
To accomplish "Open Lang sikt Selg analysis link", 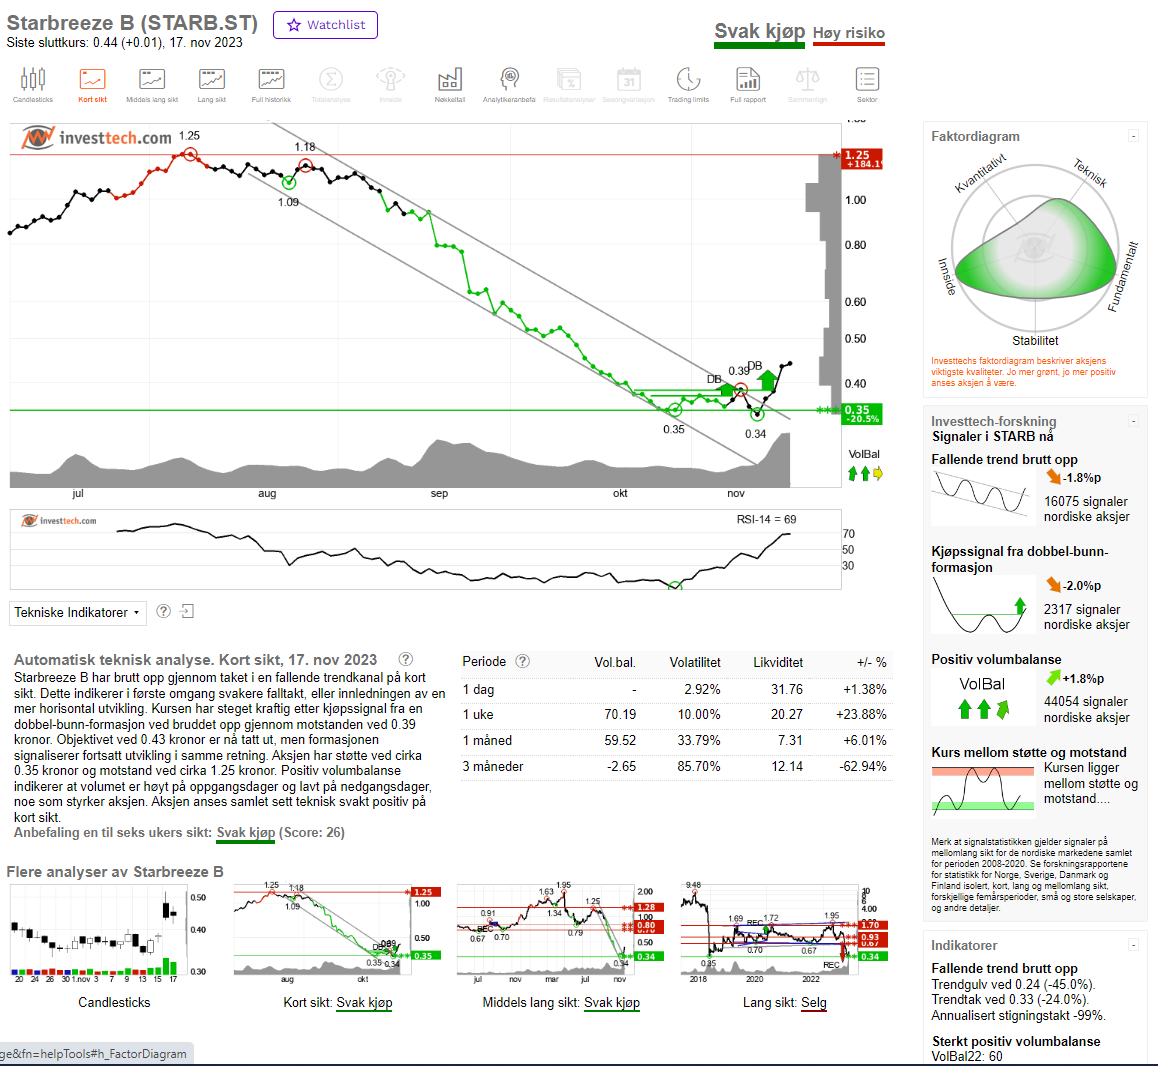I will (x=814, y=1002).
